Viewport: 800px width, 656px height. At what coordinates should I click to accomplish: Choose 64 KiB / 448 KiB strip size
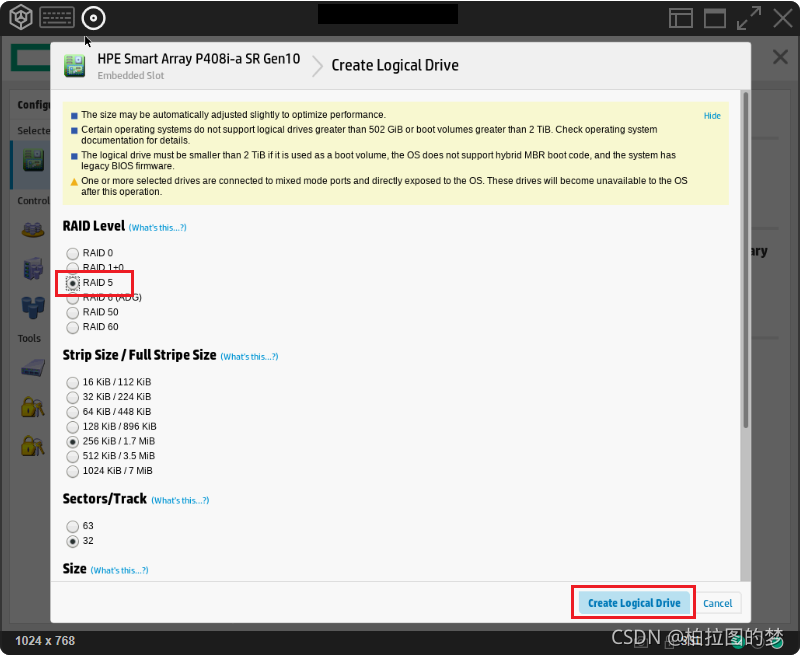click(x=73, y=412)
